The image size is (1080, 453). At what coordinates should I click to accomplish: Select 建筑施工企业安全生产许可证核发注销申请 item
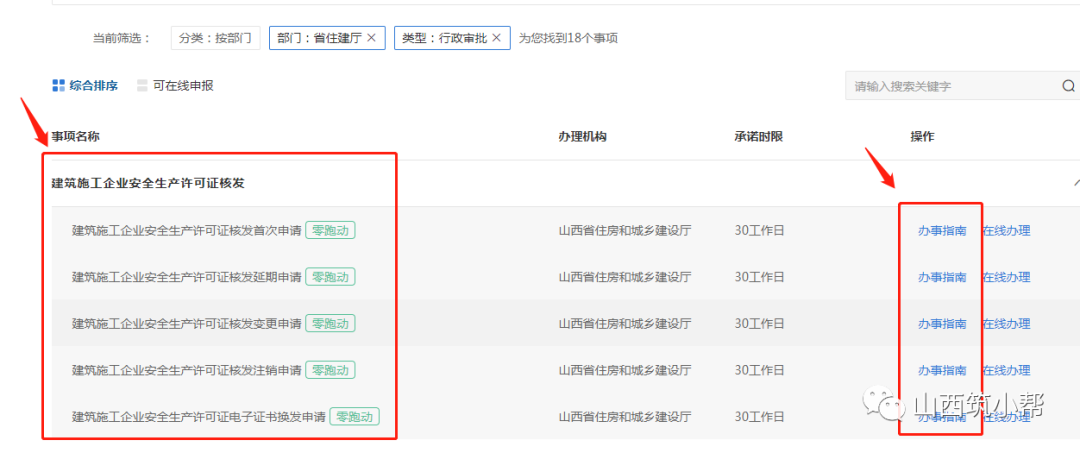[x=187, y=370]
